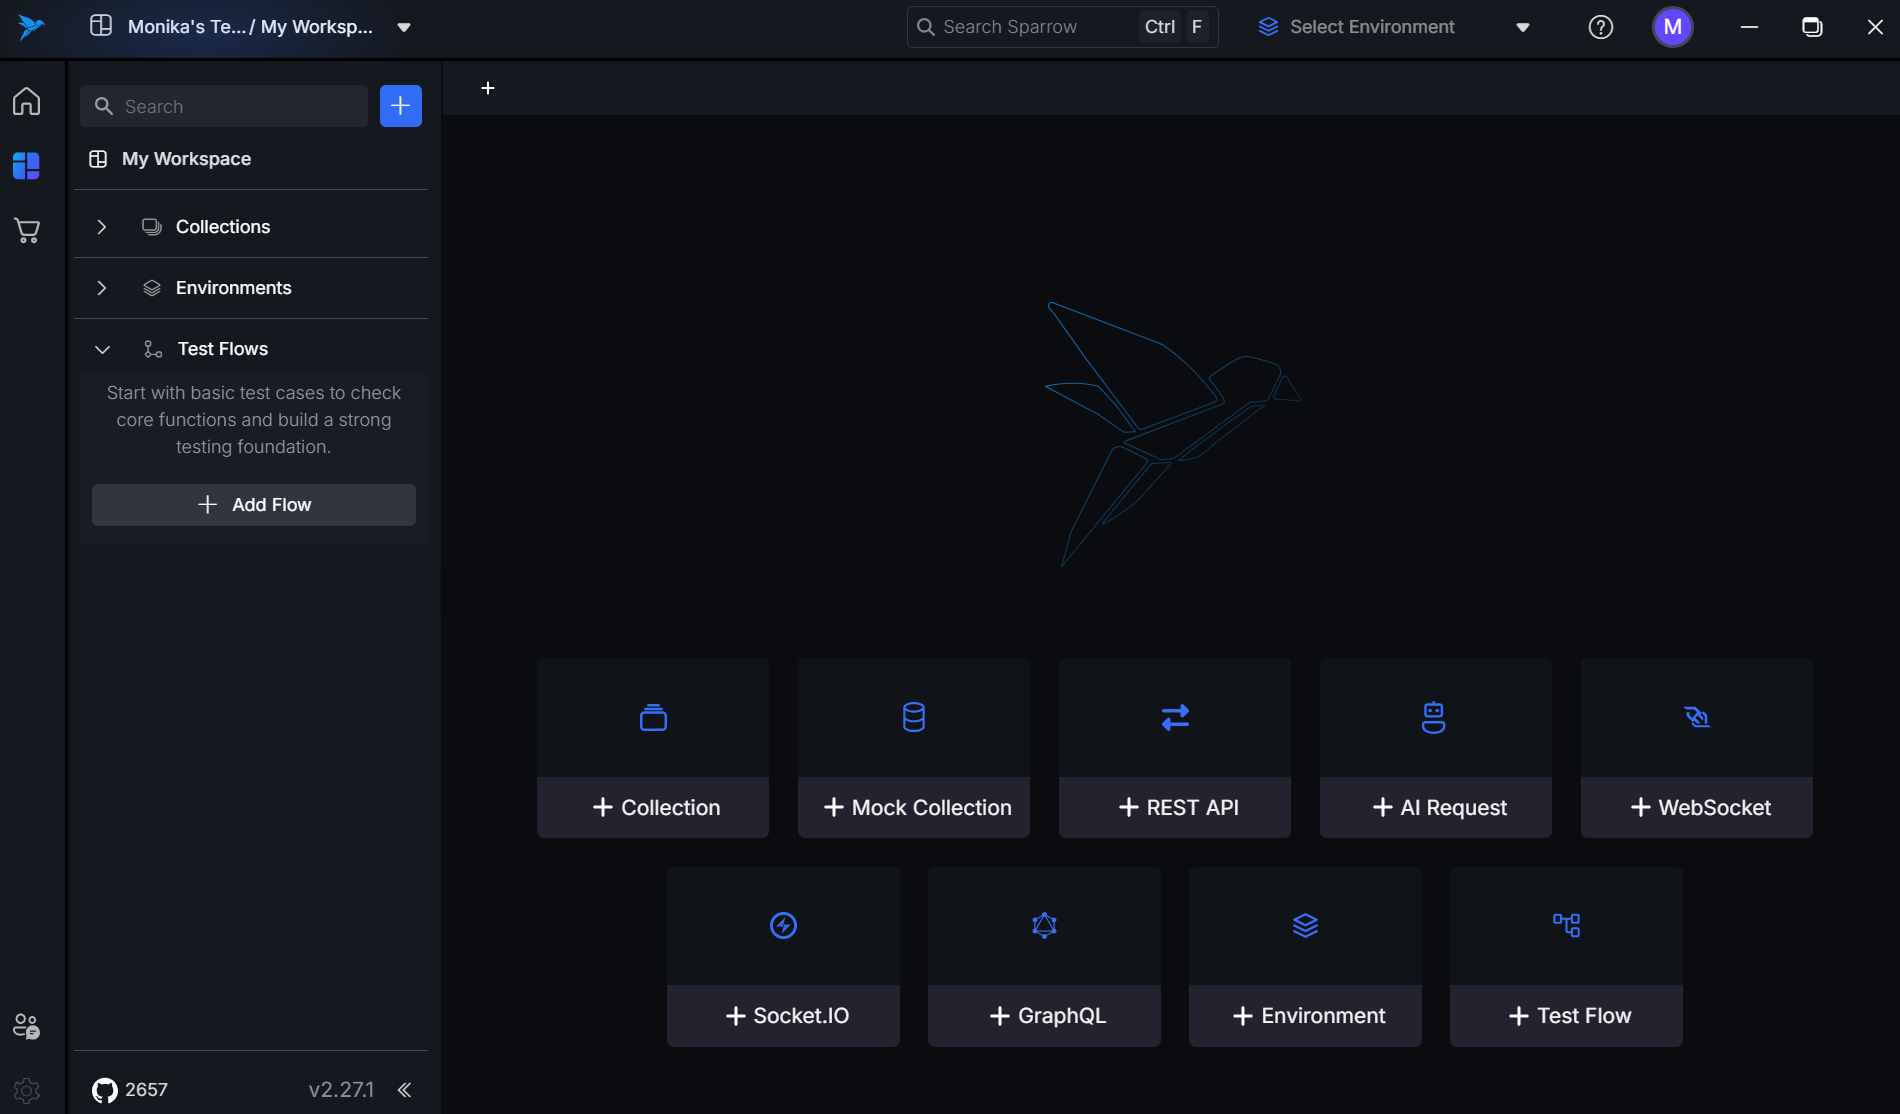
Task: Create a new + Mock Collection
Action: point(914,807)
